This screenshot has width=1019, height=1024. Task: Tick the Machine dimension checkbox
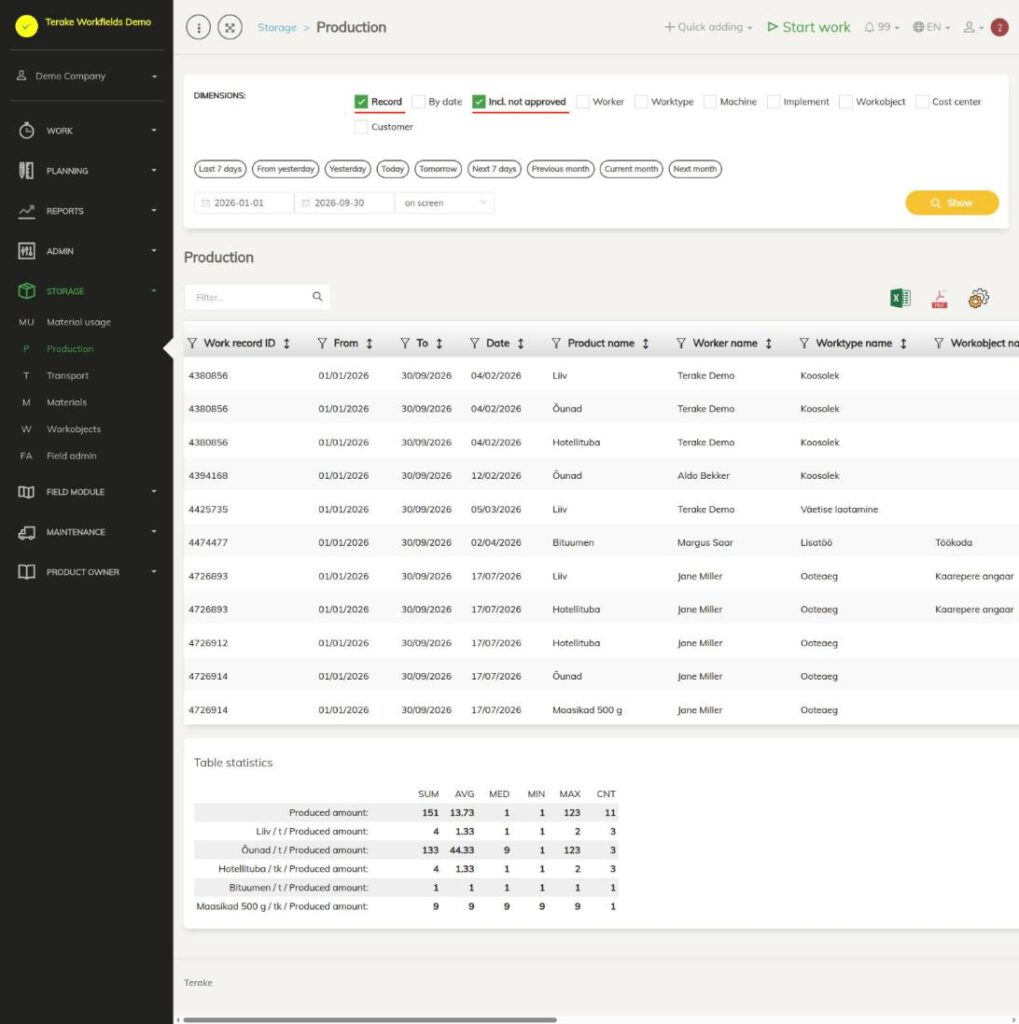710,102
